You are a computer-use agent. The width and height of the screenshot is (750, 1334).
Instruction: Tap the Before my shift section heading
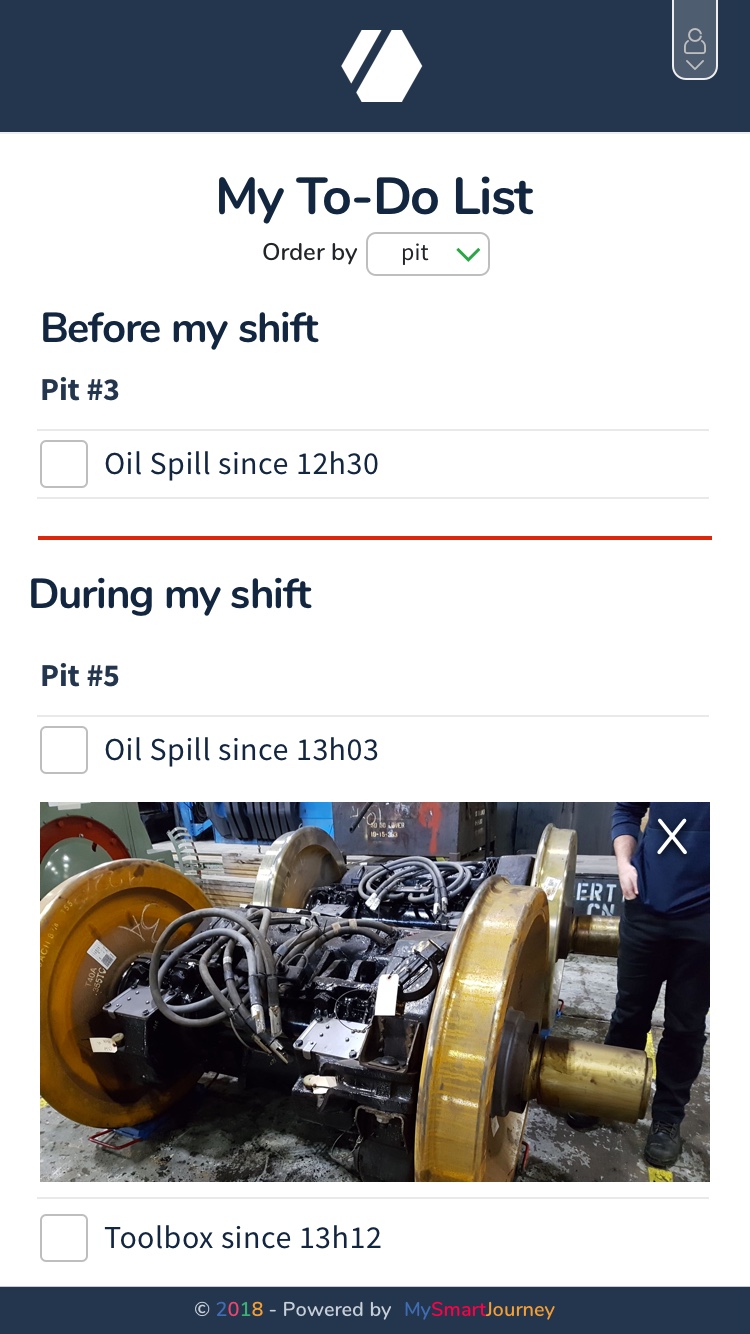point(180,328)
